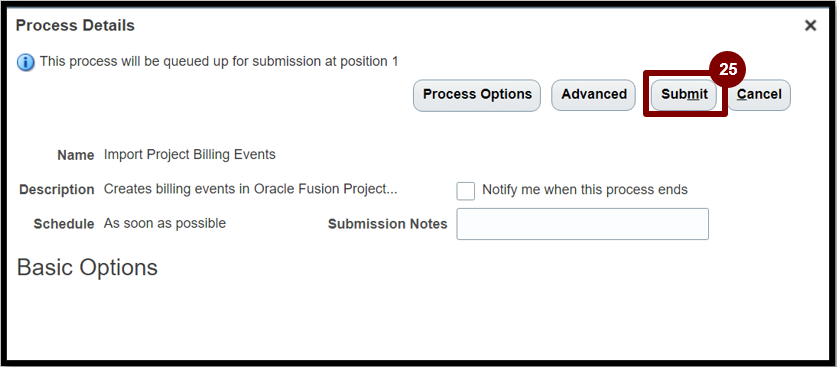Image resolution: width=837 pixels, height=367 pixels.
Task: Click the Advanced button
Action: (594, 95)
